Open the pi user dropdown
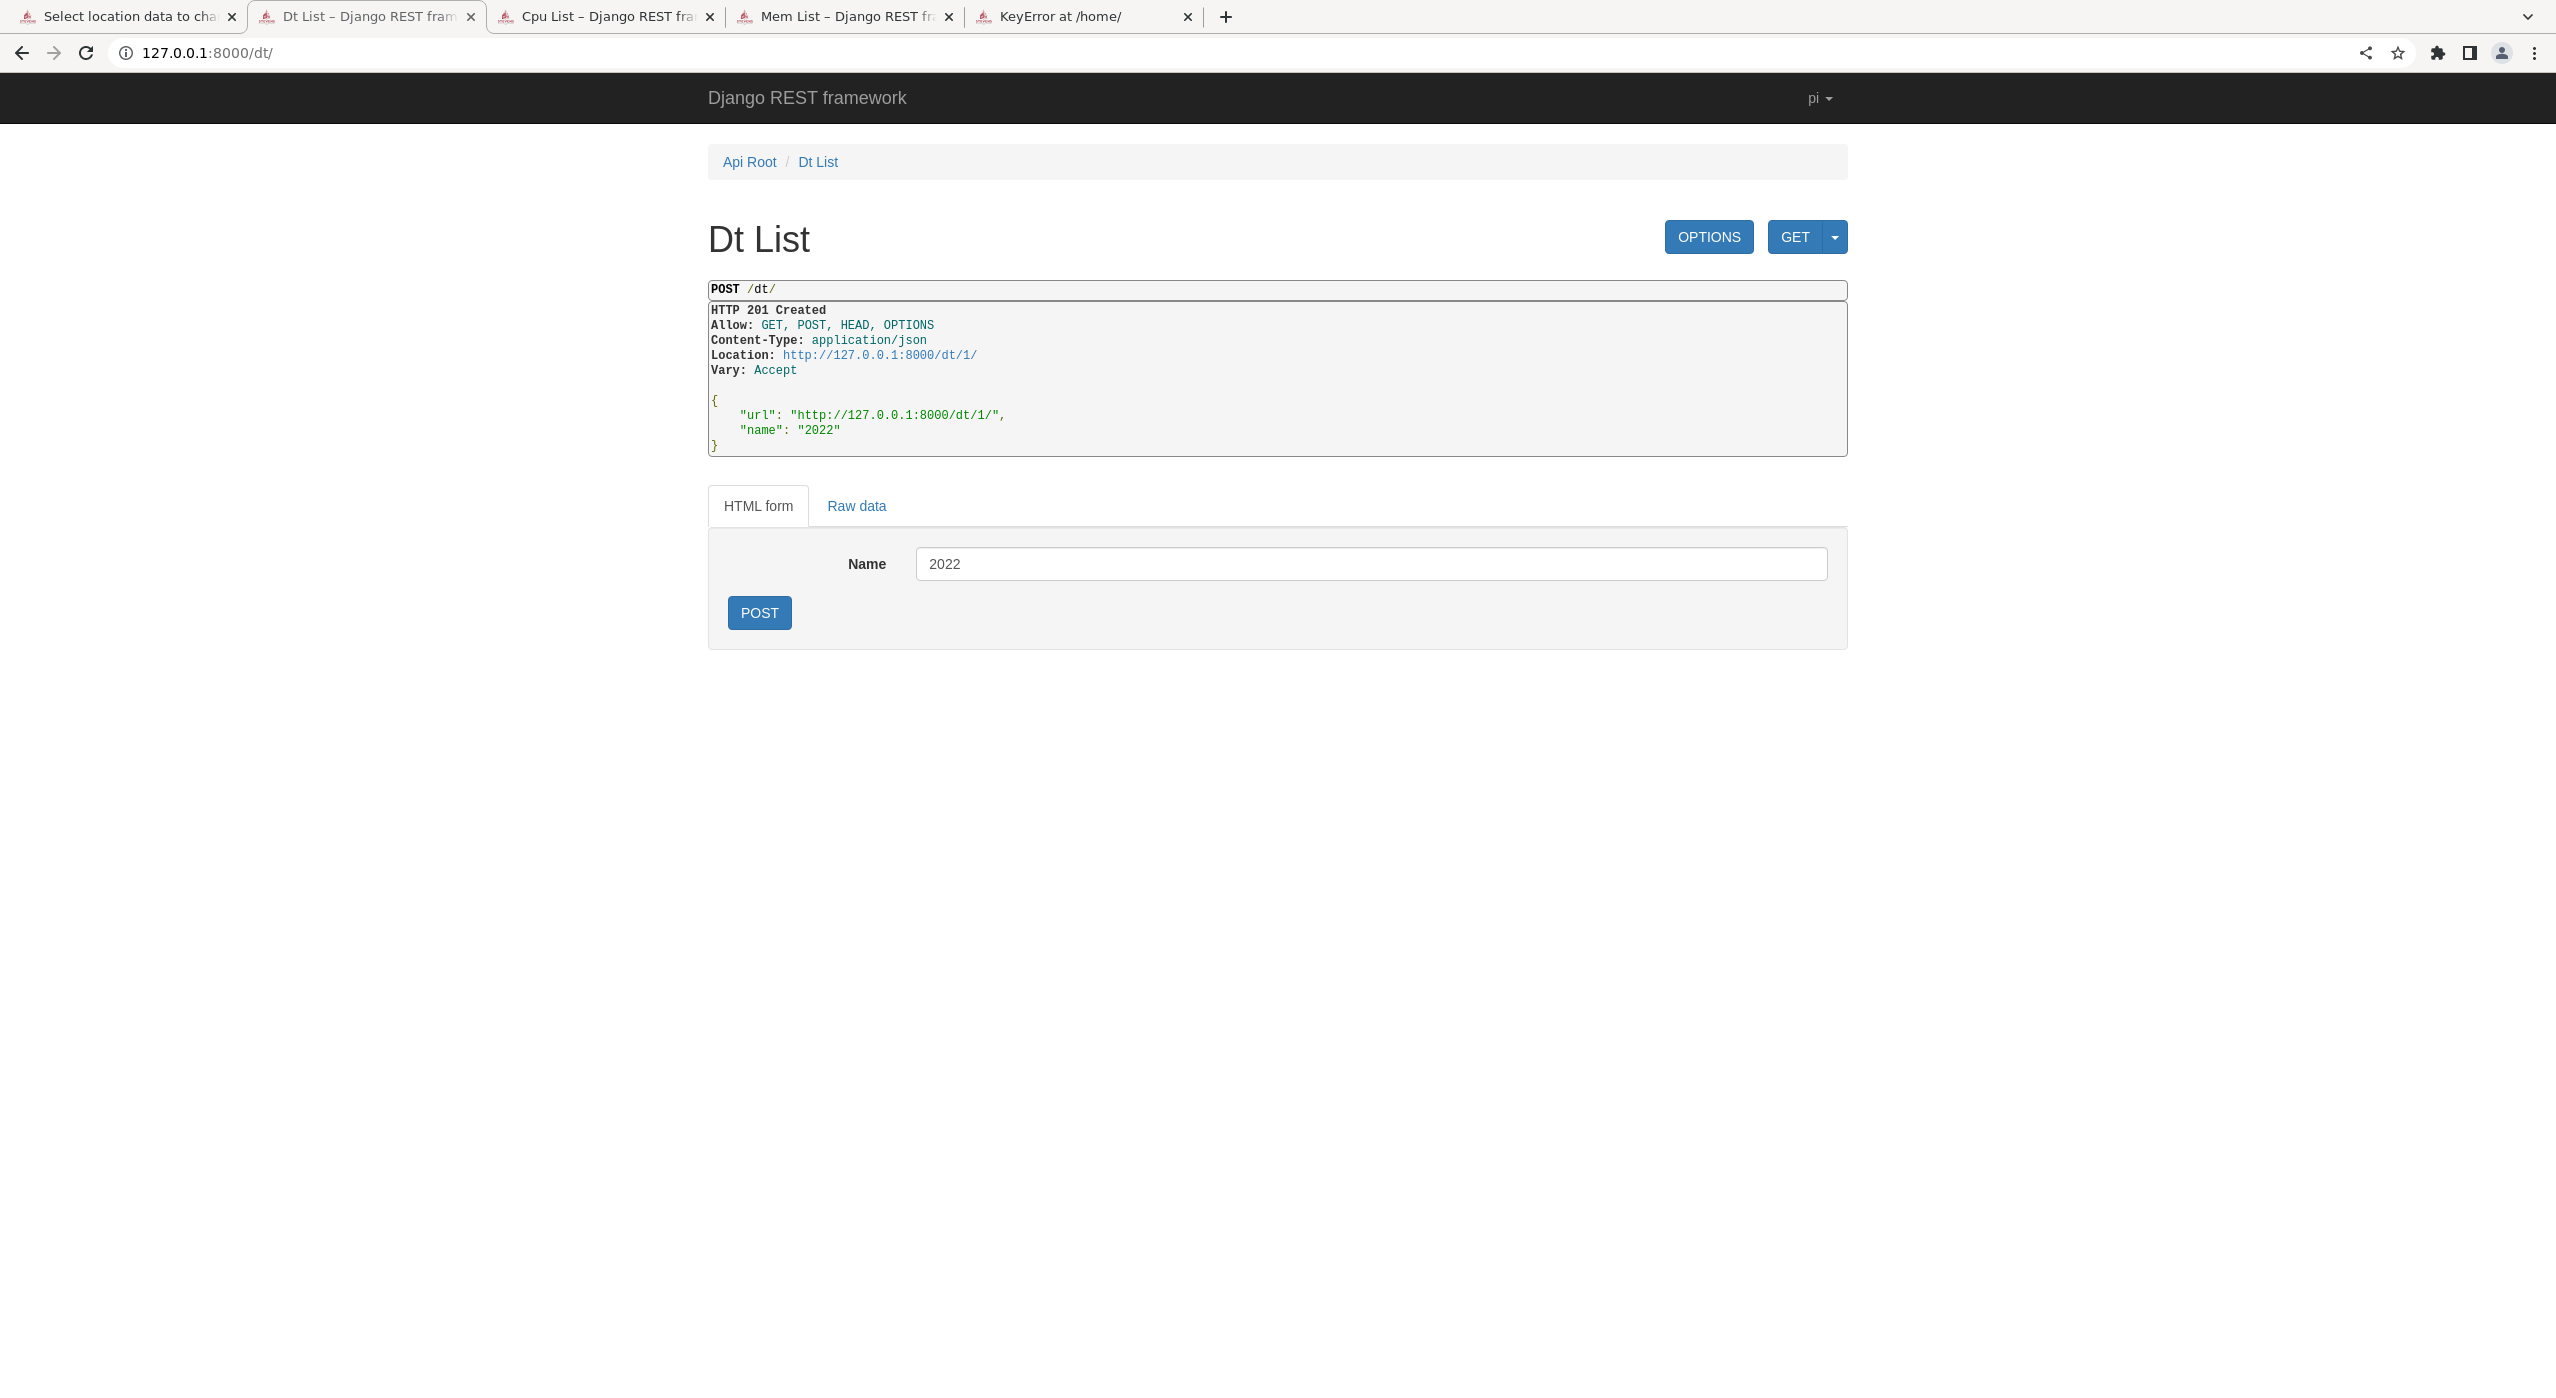 coord(1819,98)
